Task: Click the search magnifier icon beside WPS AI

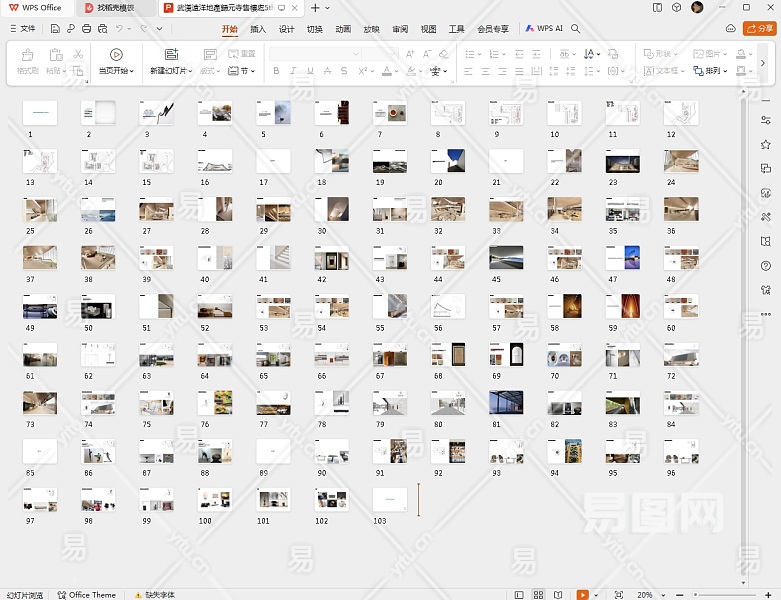Action: point(576,29)
